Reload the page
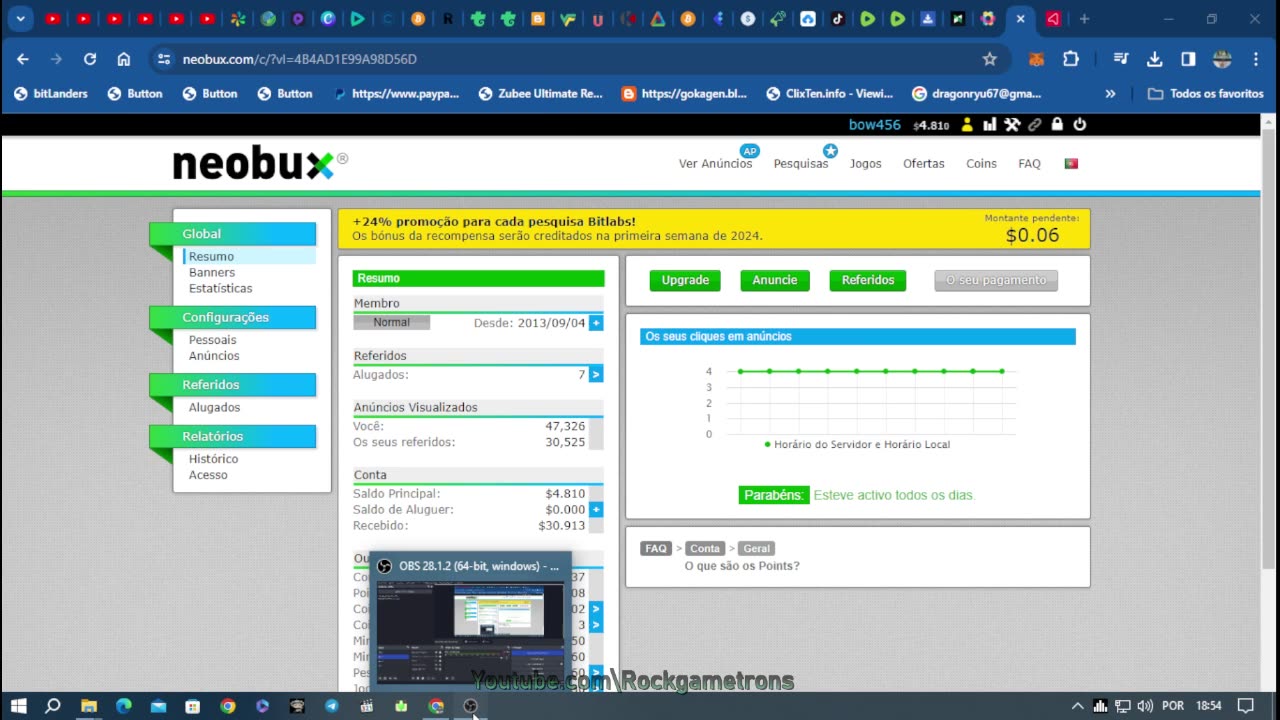This screenshot has height=720, width=1280. point(90,59)
